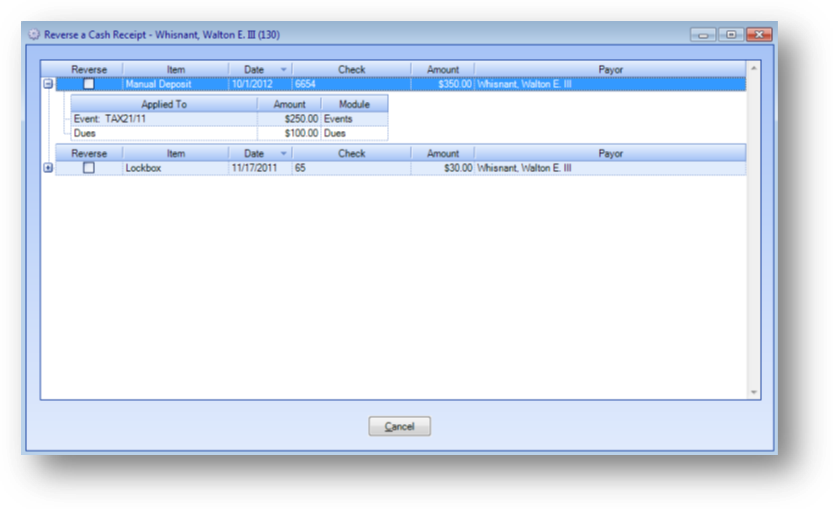Click the second Date column sort arrow
833x509 pixels.
tap(284, 154)
